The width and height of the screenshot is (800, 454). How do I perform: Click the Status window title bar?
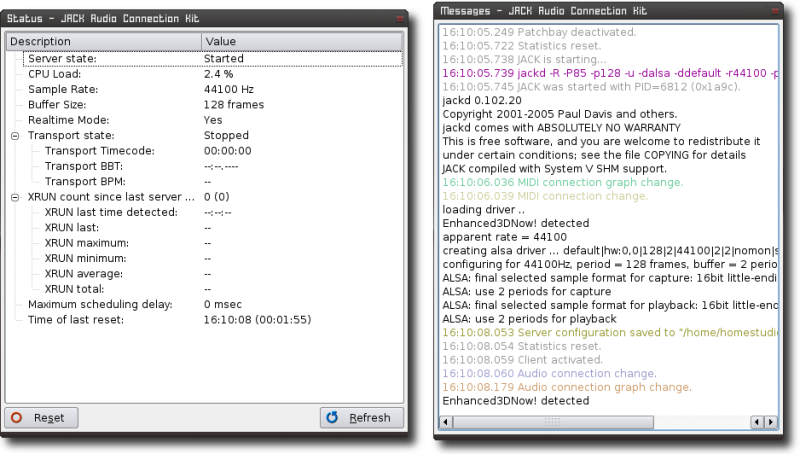pos(204,18)
